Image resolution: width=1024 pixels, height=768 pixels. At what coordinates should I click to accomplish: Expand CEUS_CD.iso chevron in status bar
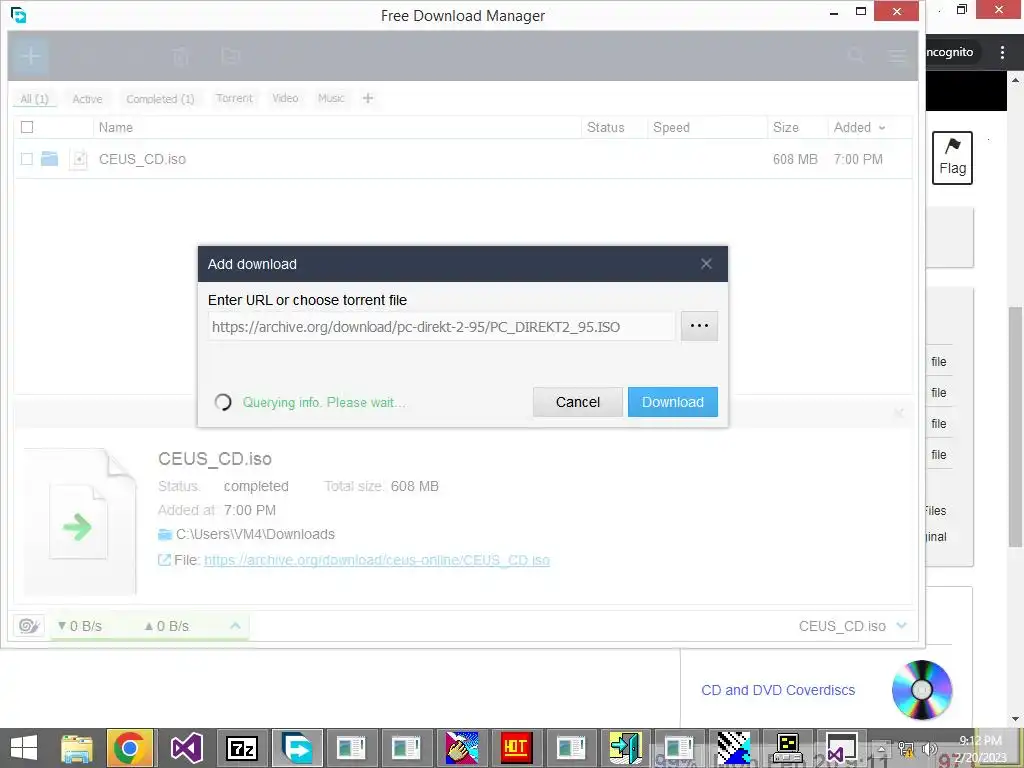point(901,626)
